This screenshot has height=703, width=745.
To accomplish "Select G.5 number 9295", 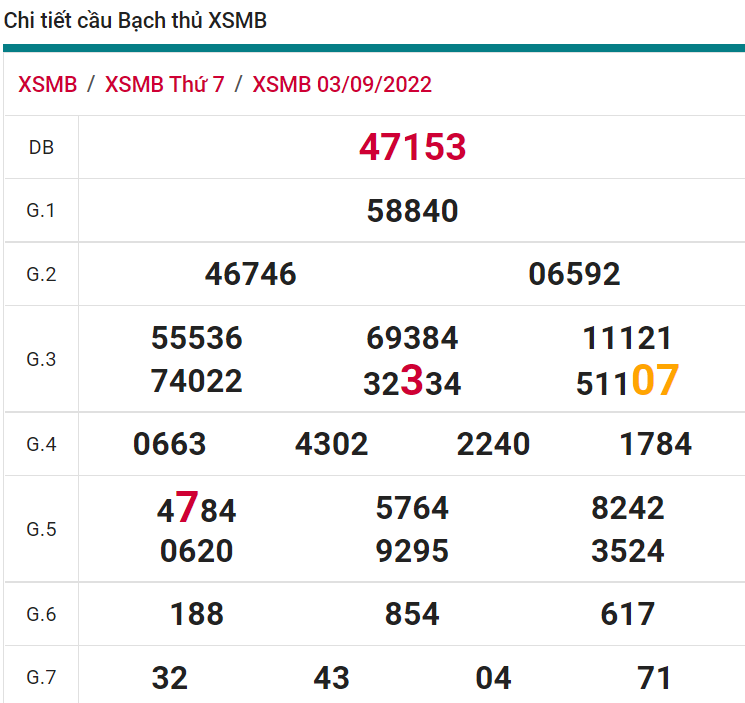I will pos(412,551).
